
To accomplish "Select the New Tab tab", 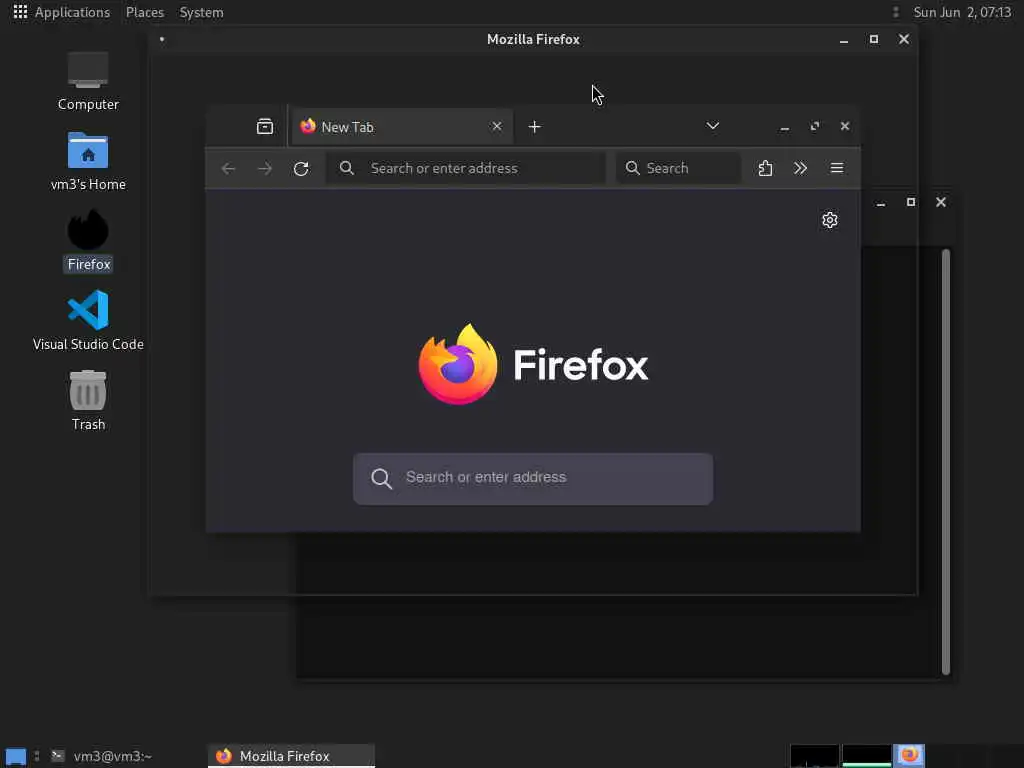I will (401, 127).
